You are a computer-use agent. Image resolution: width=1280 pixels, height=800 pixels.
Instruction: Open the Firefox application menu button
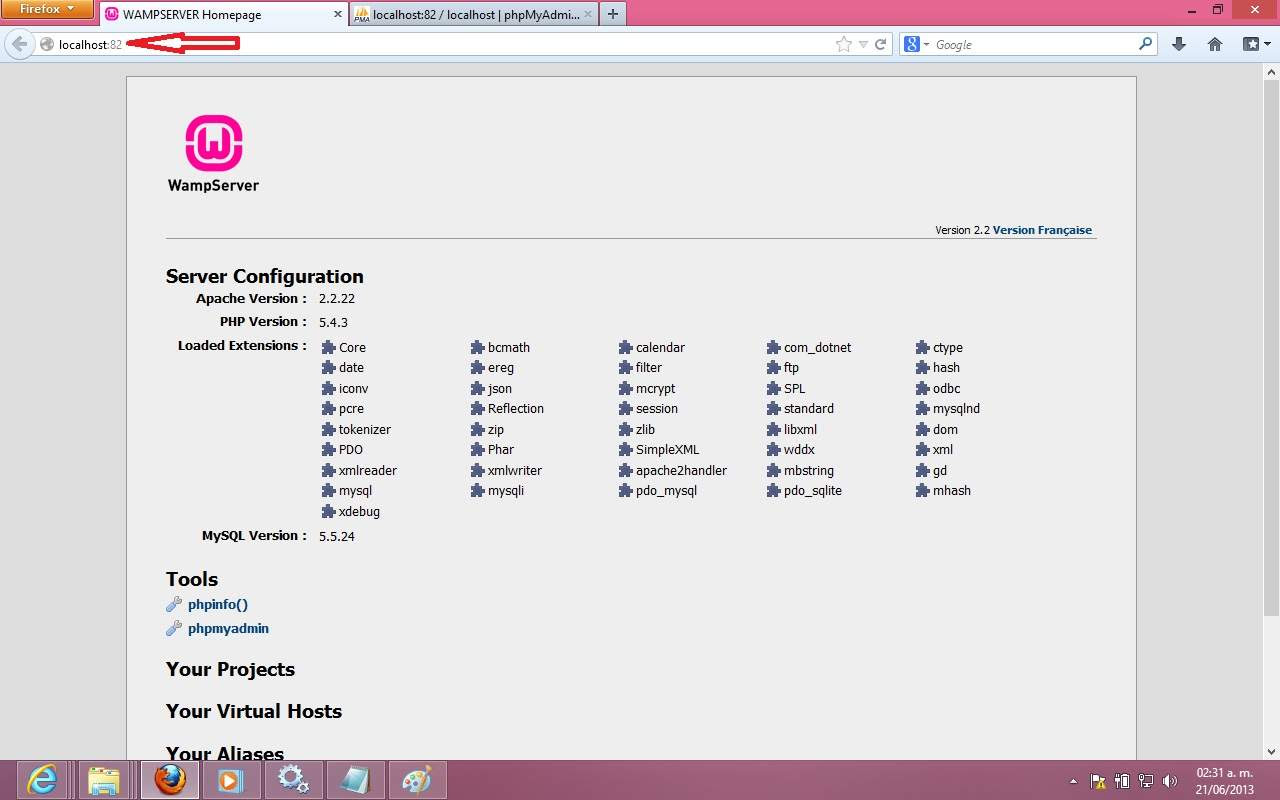tap(45, 9)
